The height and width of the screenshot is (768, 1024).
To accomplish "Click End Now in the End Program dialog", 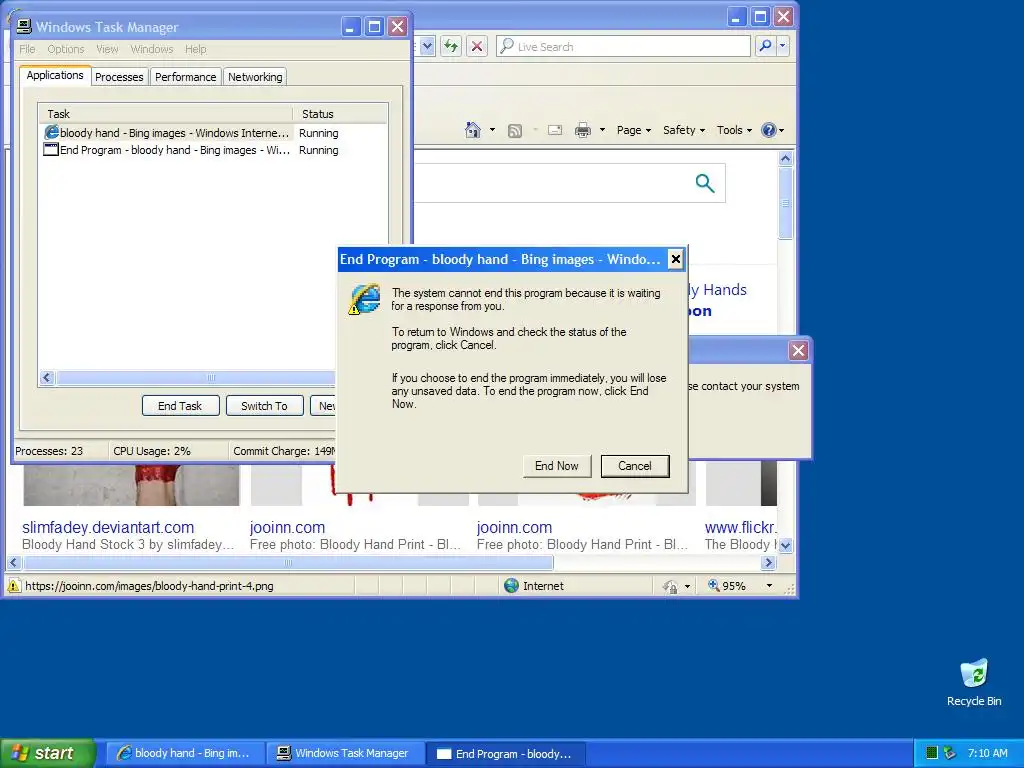I will click(557, 466).
